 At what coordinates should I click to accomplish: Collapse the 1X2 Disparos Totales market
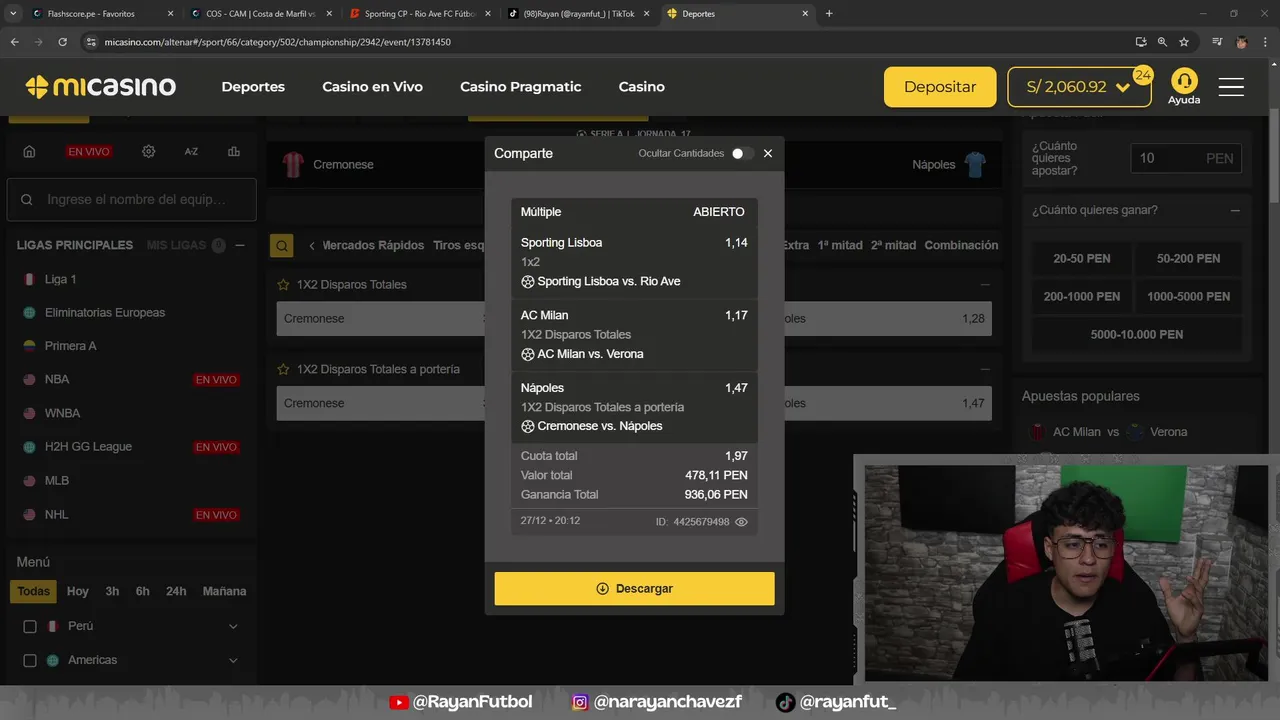click(x=984, y=285)
